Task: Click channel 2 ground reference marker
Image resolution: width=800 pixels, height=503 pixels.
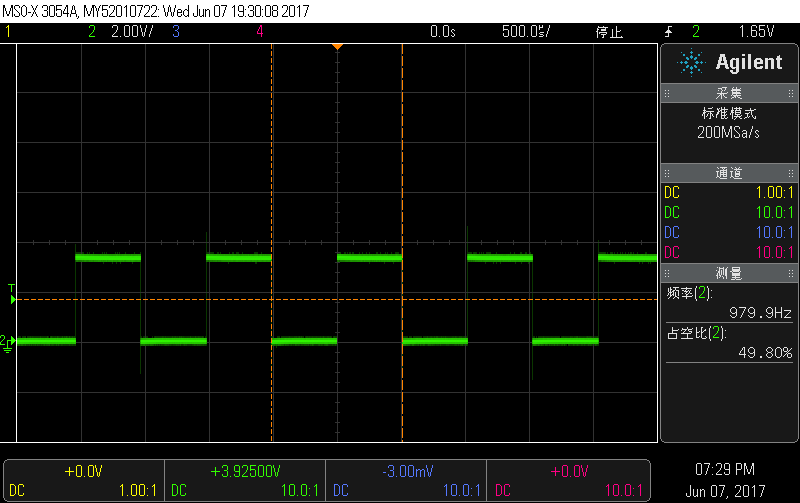Action: 8,343
